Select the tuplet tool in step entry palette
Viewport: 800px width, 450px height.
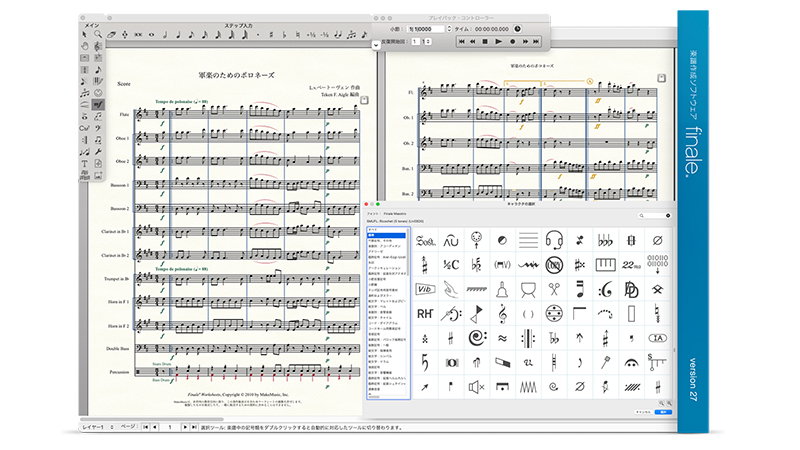351,35
